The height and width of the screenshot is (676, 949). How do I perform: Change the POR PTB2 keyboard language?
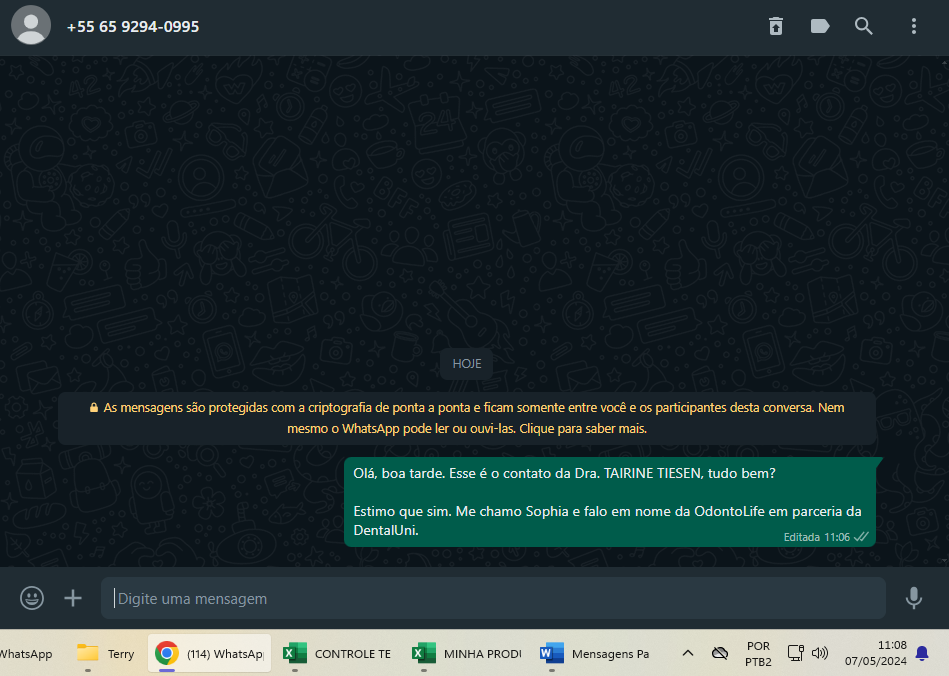(x=758, y=654)
